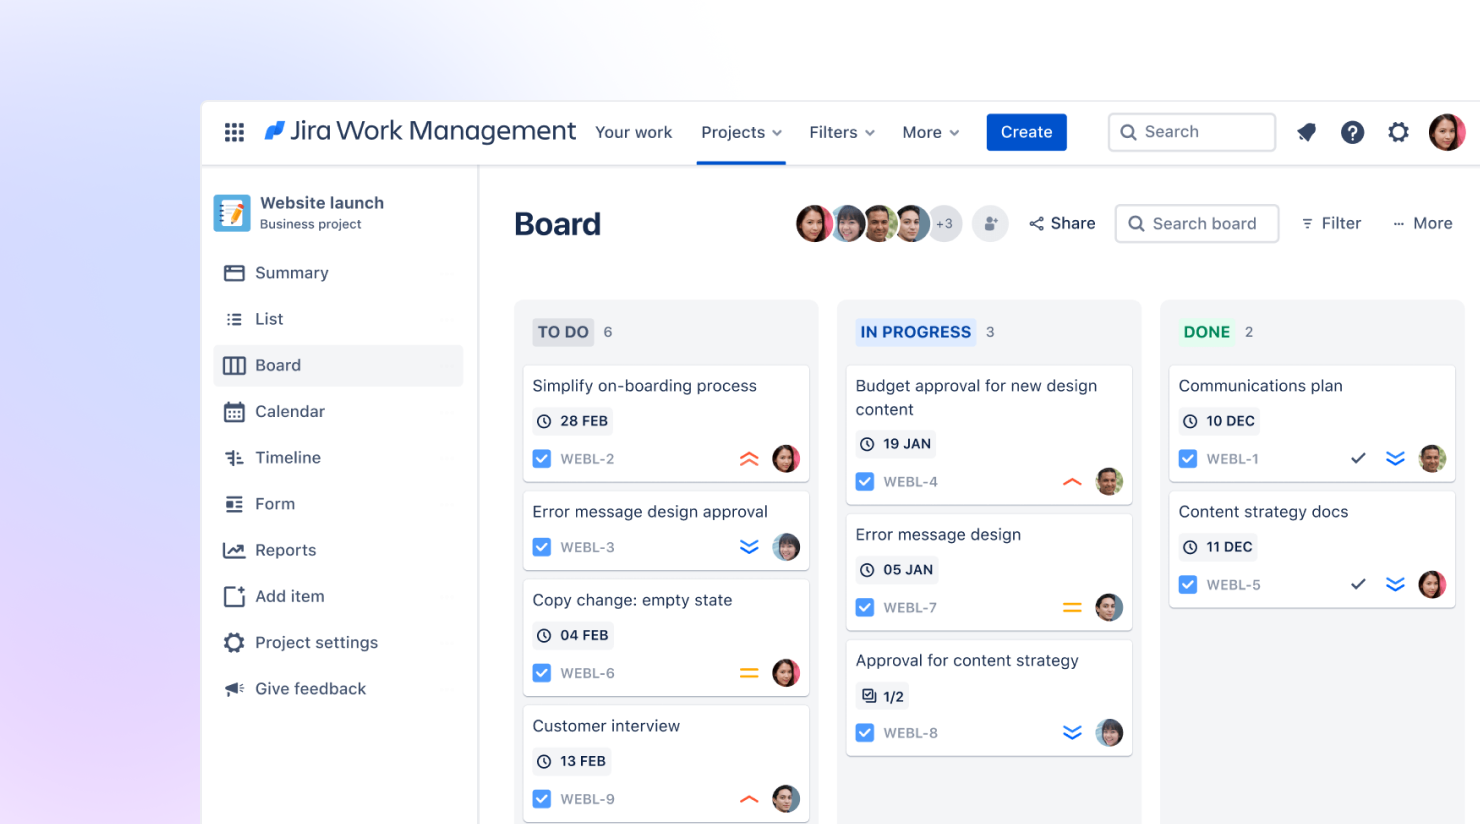Open the app switcher grid icon
Viewport: 1480px width, 824px height.
[x=234, y=132]
